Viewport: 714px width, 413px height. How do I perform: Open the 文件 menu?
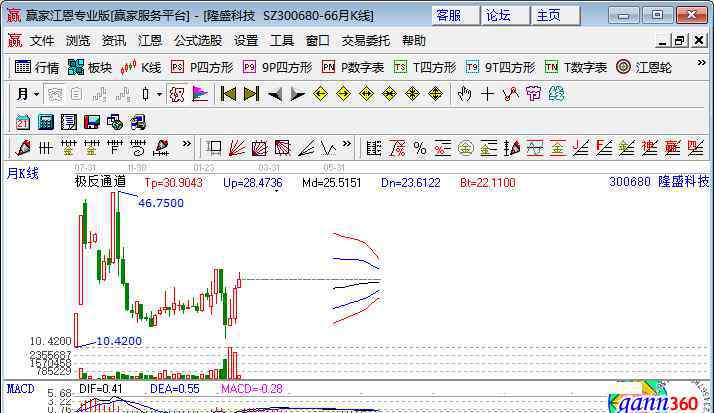click(42, 41)
